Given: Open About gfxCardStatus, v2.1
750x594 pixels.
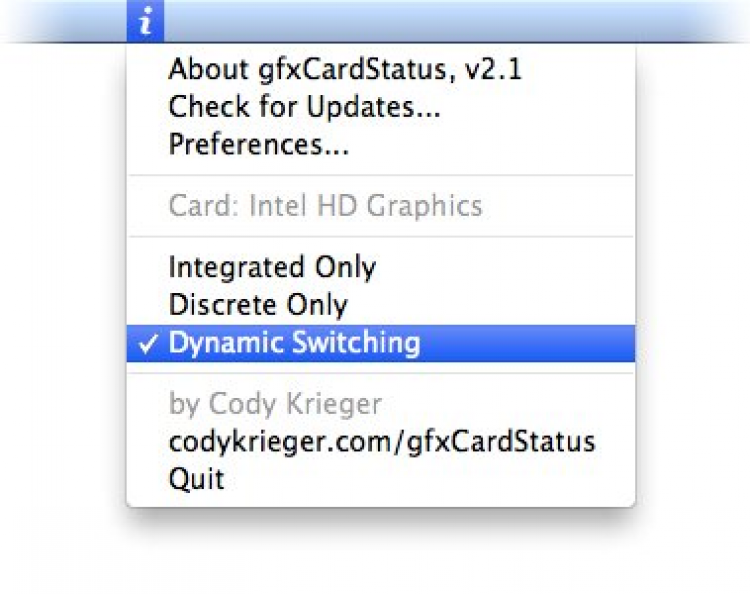Looking at the screenshot, I should 345,69.
